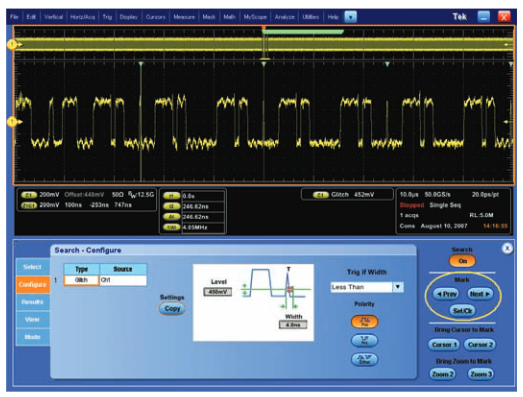Select either polarity button
The image size is (523, 397).
pyautogui.click(x=365, y=359)
